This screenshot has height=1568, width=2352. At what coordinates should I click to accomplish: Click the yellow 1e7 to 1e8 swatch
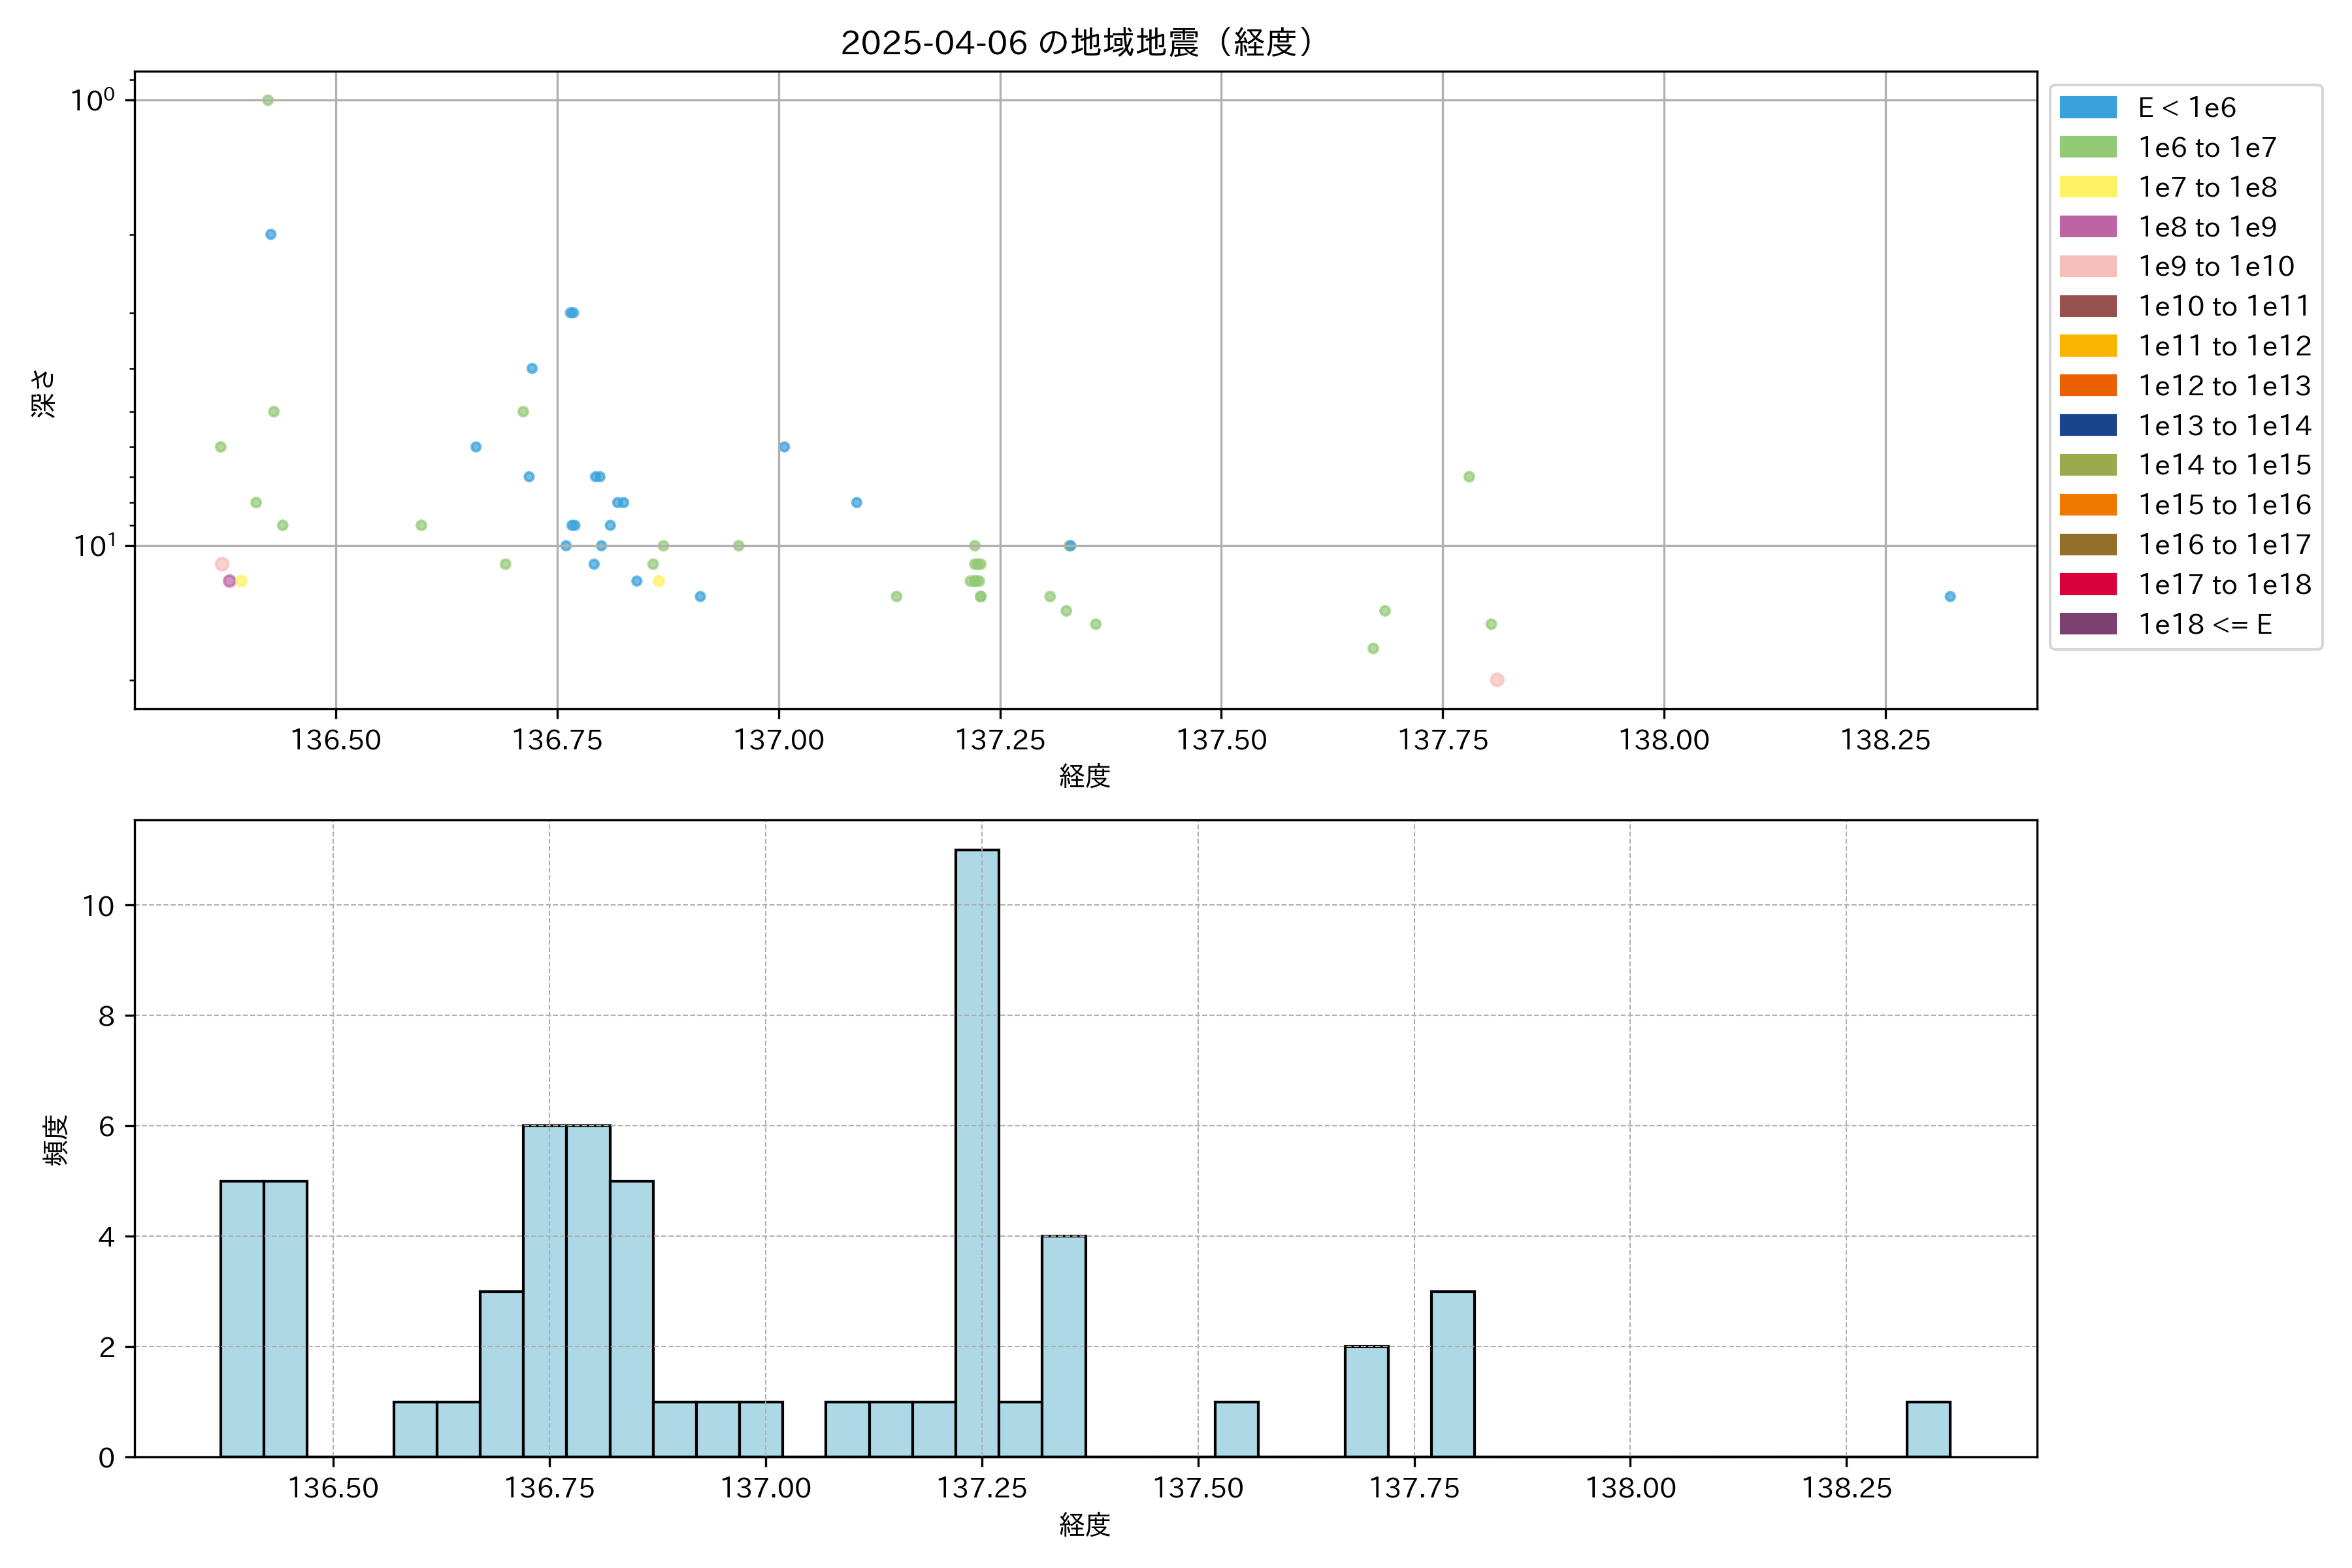tap(2088, 187)
